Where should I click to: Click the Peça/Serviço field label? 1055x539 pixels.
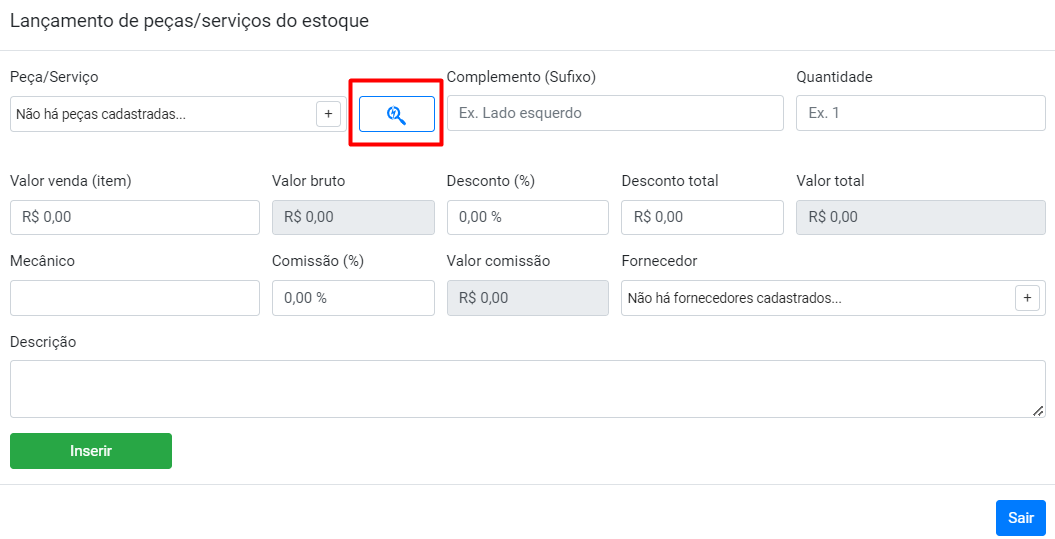coord(54,77)
